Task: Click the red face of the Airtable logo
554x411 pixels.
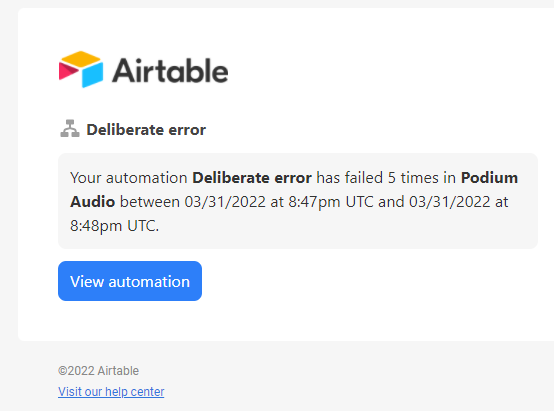Action: (69, 70)
